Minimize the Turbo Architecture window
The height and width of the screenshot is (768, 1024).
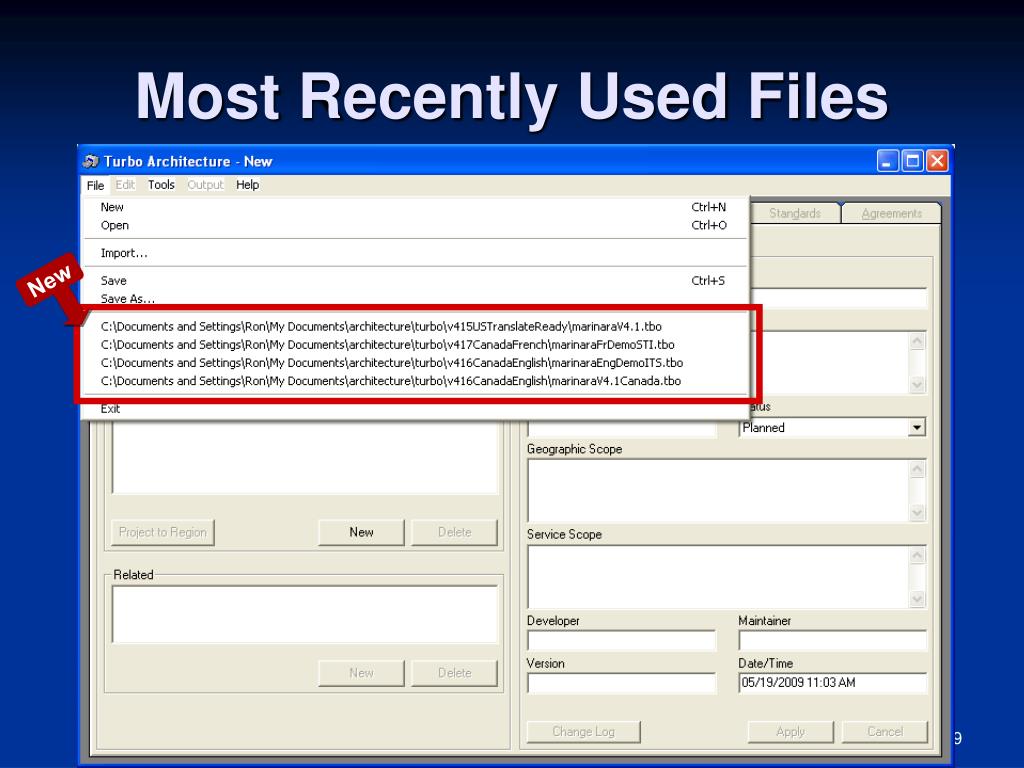tap(887, 161)
